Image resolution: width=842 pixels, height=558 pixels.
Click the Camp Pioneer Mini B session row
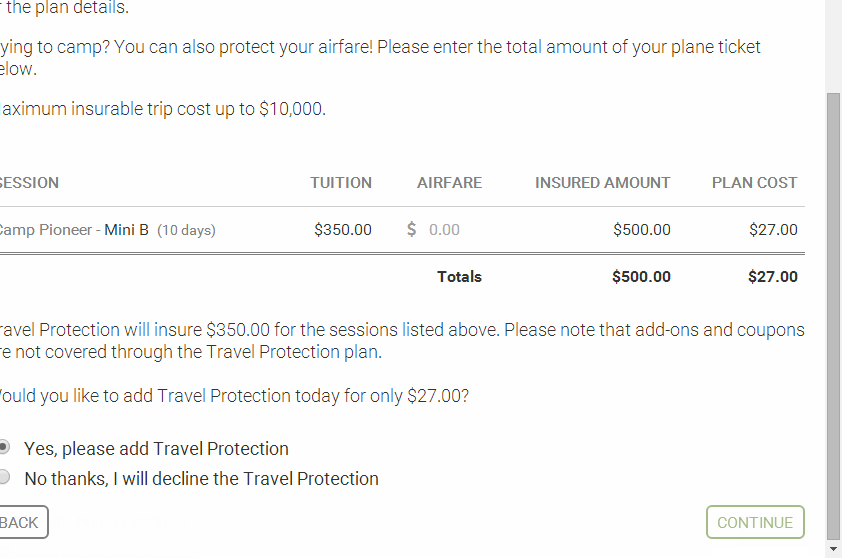pos(75,230)
